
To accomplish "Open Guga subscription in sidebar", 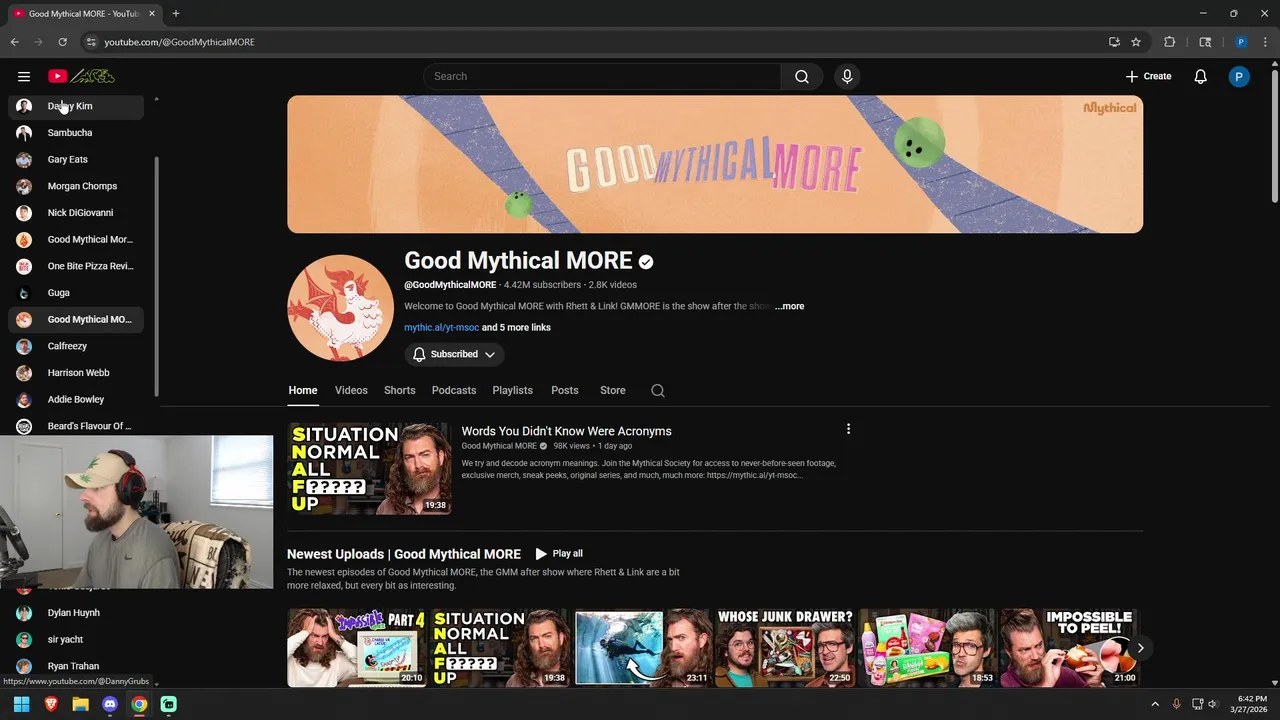I will point(76,293).
